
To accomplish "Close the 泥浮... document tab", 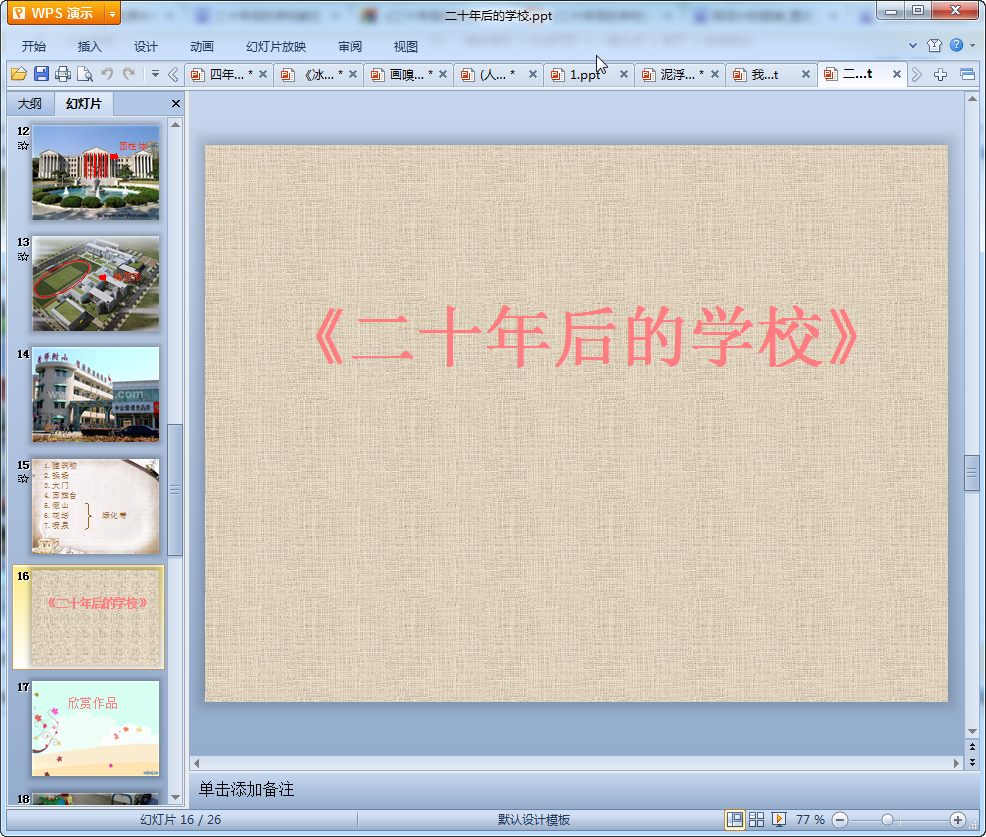I will (714, 74).
